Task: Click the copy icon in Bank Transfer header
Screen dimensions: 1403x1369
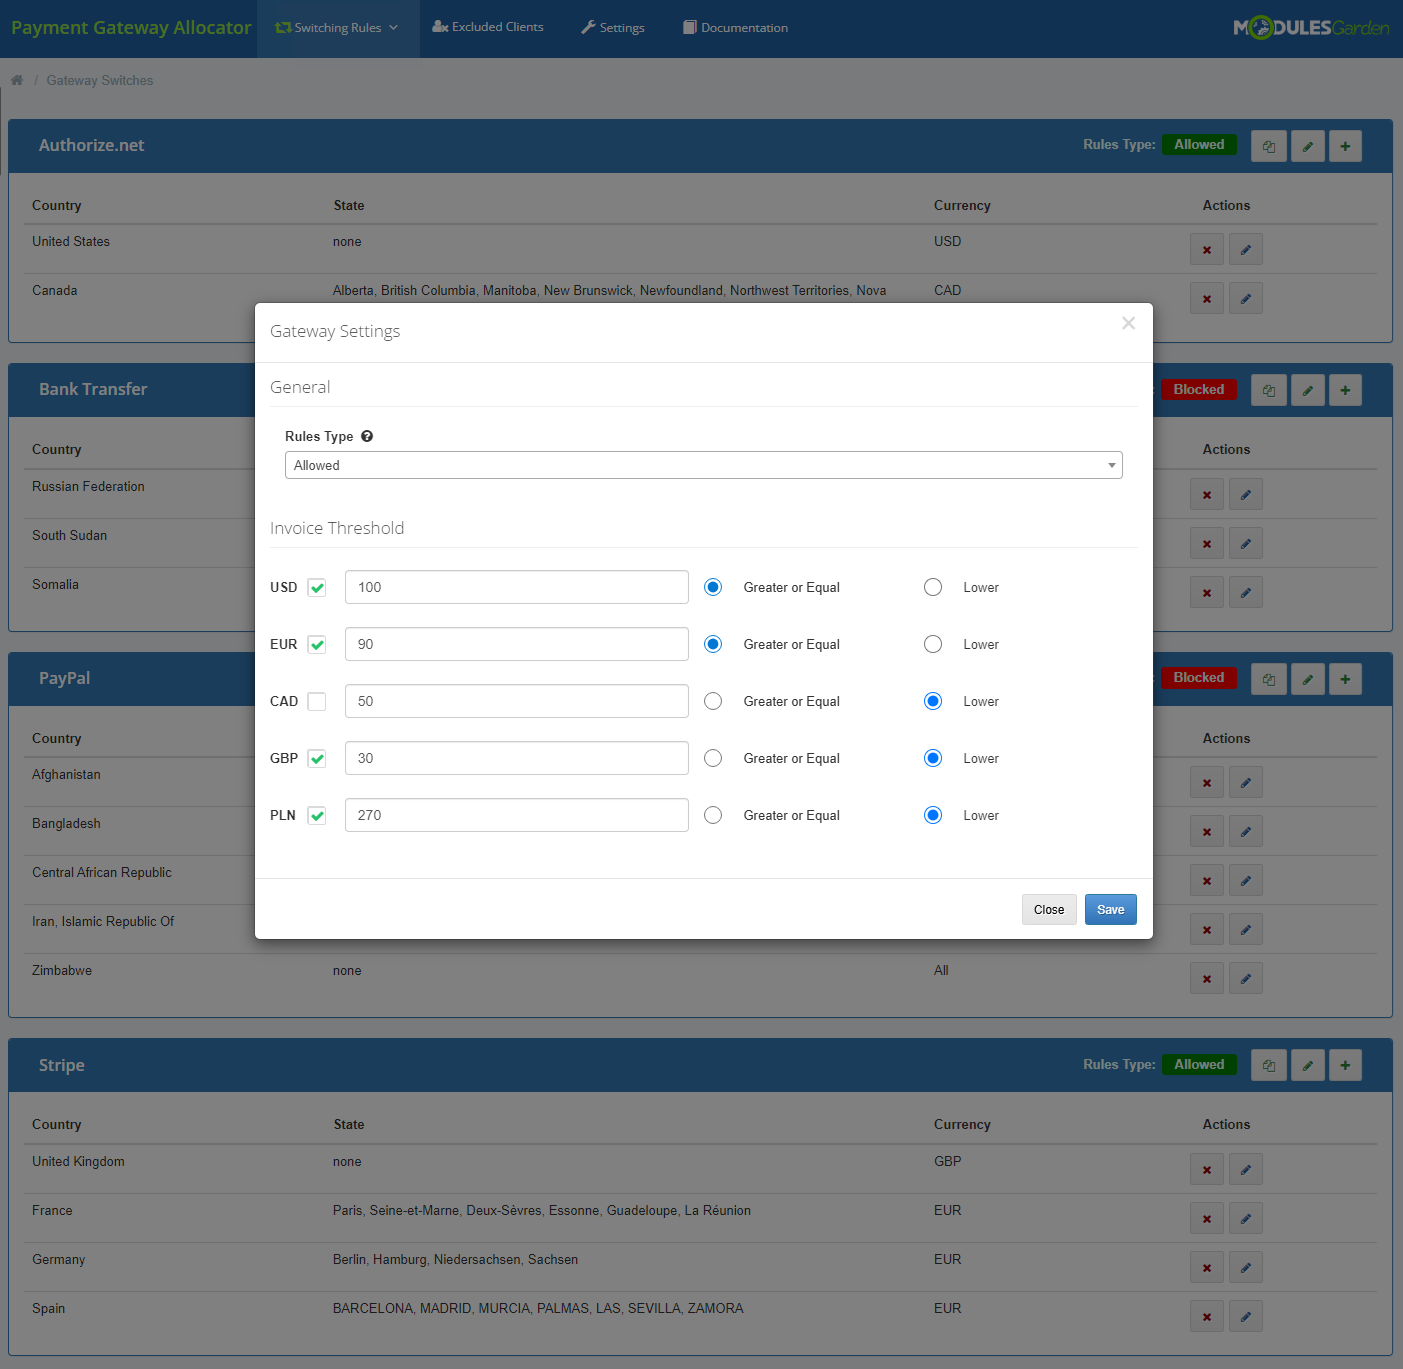Action: [x=1269, y=390]
